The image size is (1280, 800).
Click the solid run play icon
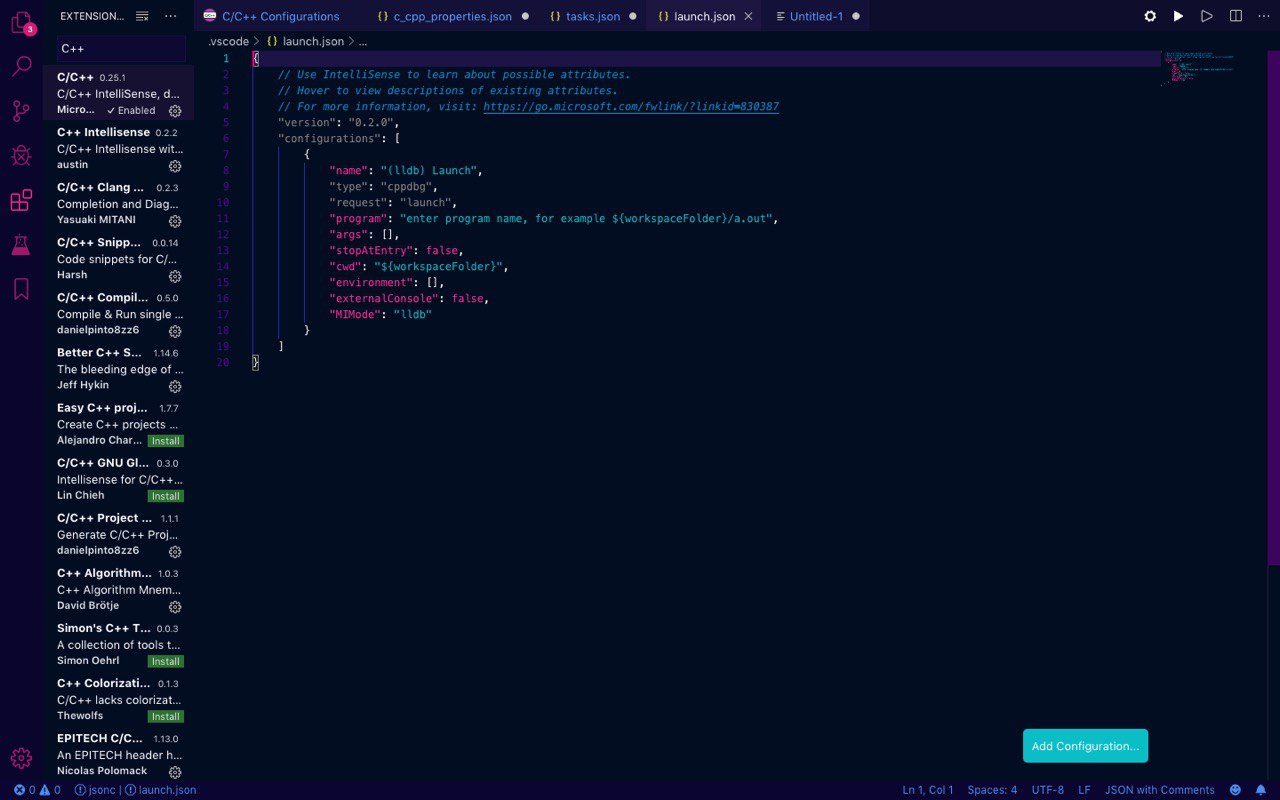tap(1178, 16)
